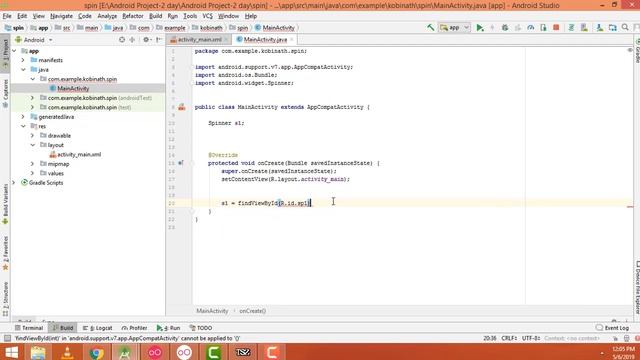Open the File menu
This screenshot has width=640, height=360.
[7, 16]
